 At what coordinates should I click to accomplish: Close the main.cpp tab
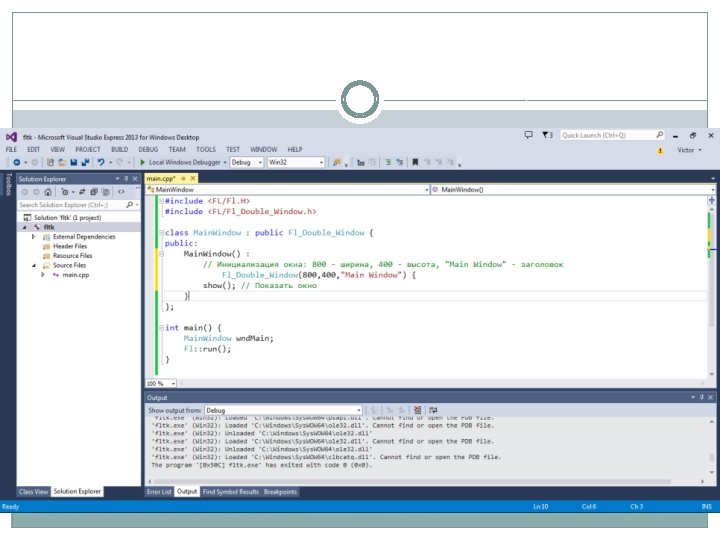(x=193, y=178)
